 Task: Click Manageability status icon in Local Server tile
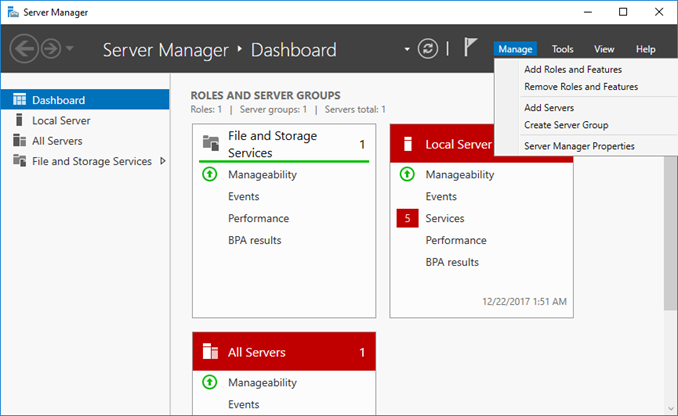[x=407, y=174]
